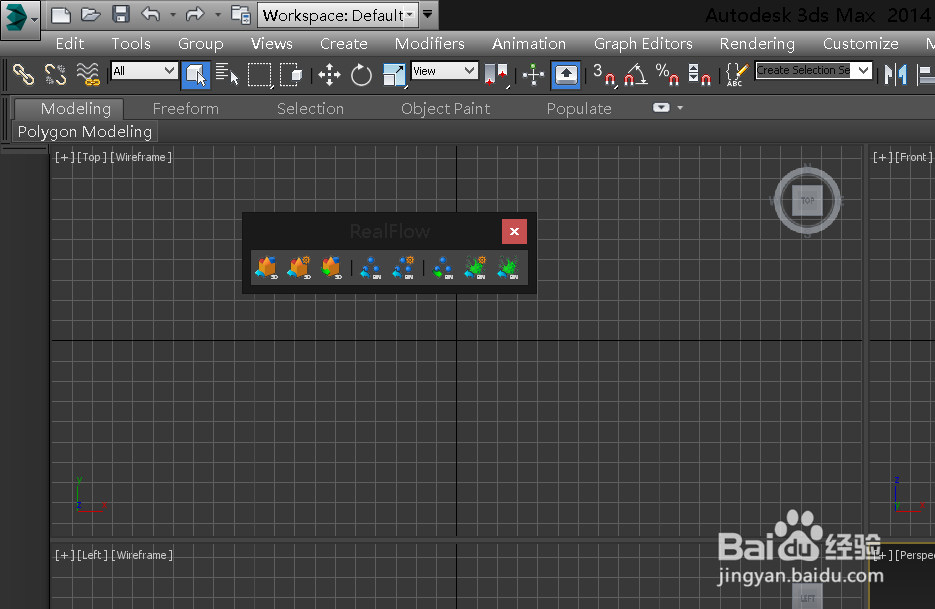Viewport: 935px width, 609px height.
Task: Expand the Undo history dropdown arrow
Action: click(173, 14)
